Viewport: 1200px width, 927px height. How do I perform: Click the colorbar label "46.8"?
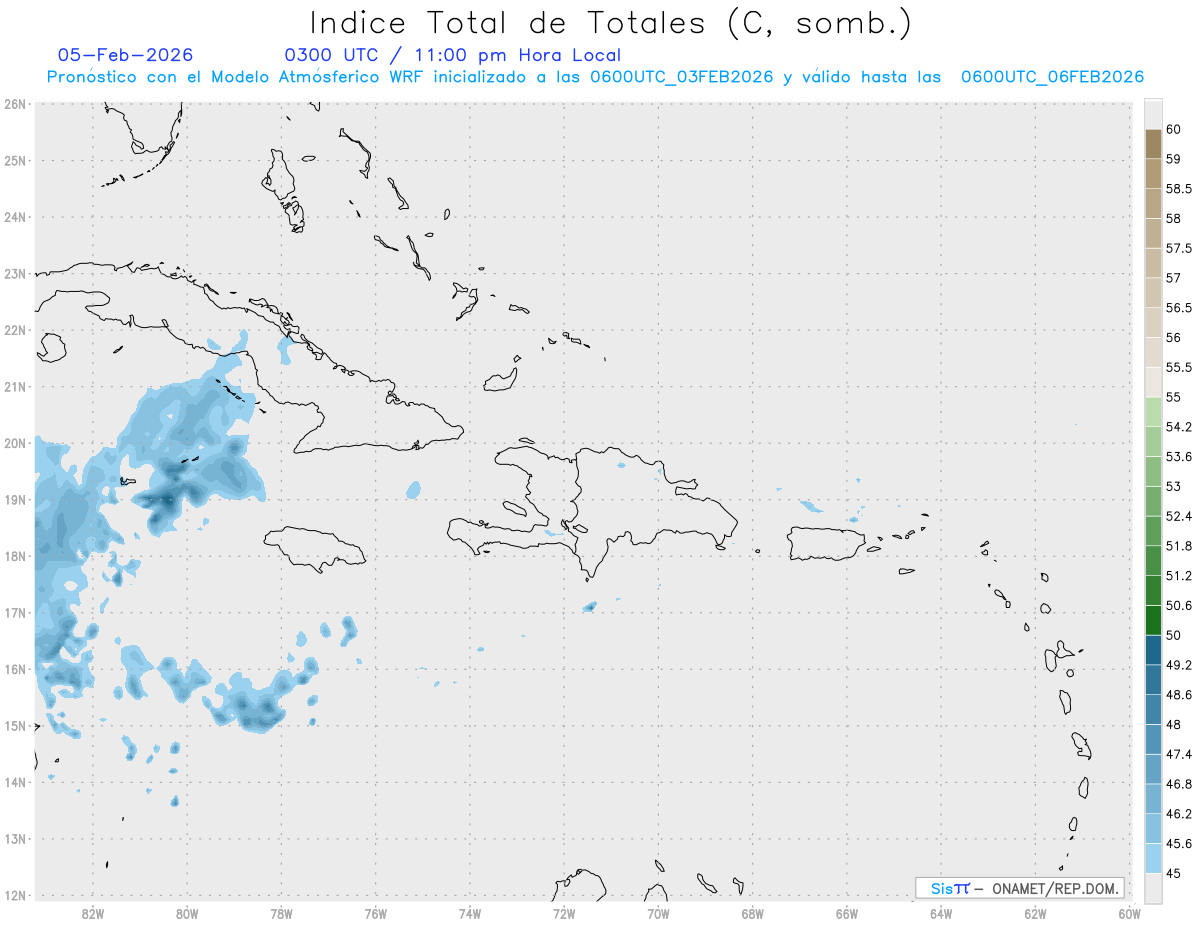(x=1179, y=784)
